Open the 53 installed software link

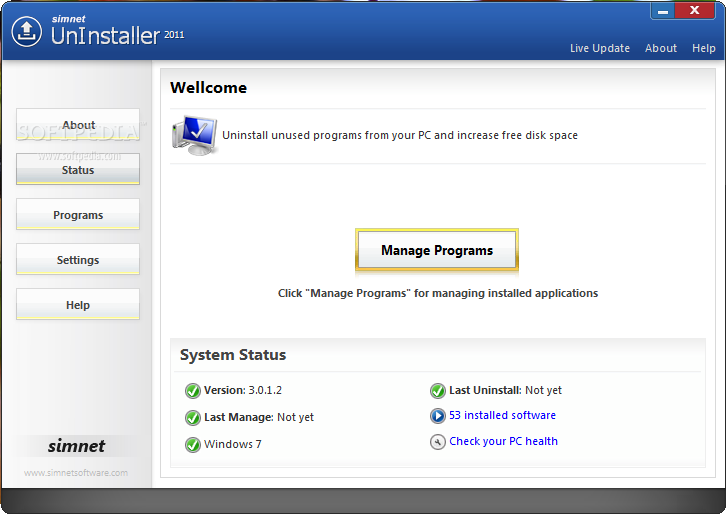[x=502, y=415]
